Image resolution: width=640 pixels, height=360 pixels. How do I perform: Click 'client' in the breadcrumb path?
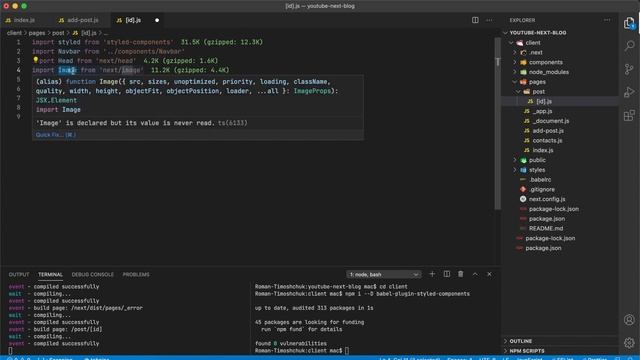[x=14, y=33]
